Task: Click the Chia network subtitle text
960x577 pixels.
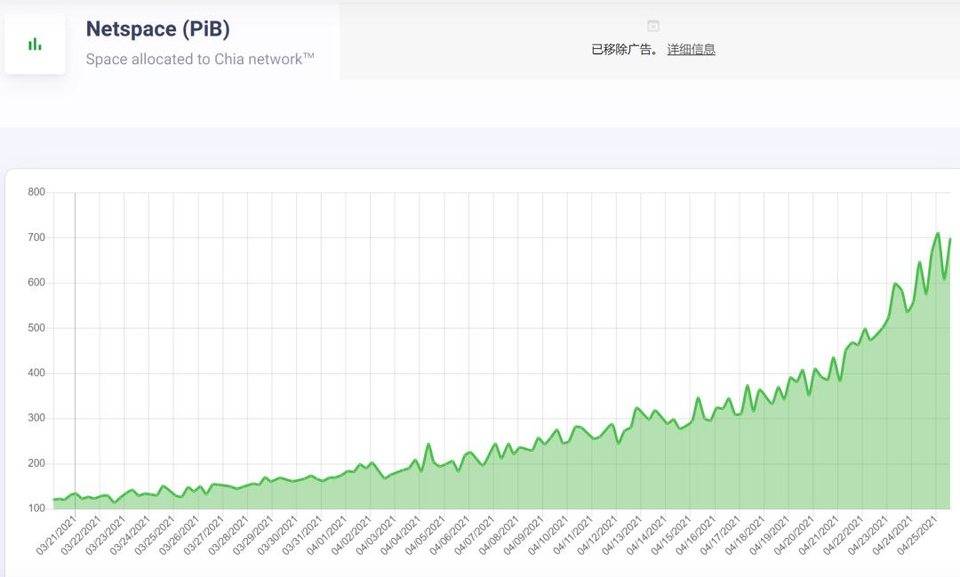Action: 200,59
